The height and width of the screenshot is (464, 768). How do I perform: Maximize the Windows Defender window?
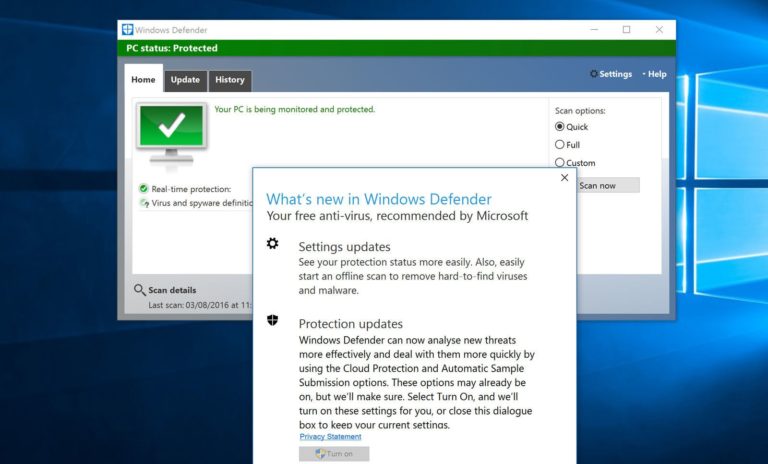(626, 30)
